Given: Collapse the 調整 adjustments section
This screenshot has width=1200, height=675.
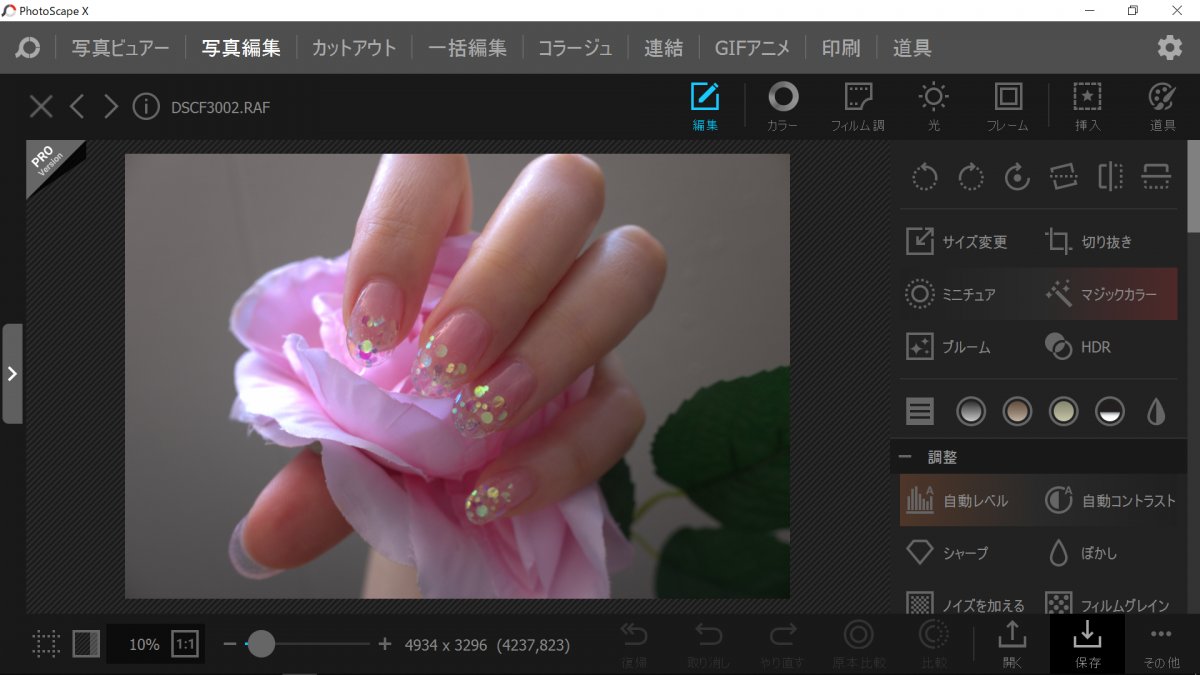Looking at the screenshot, I should (905, 457).
